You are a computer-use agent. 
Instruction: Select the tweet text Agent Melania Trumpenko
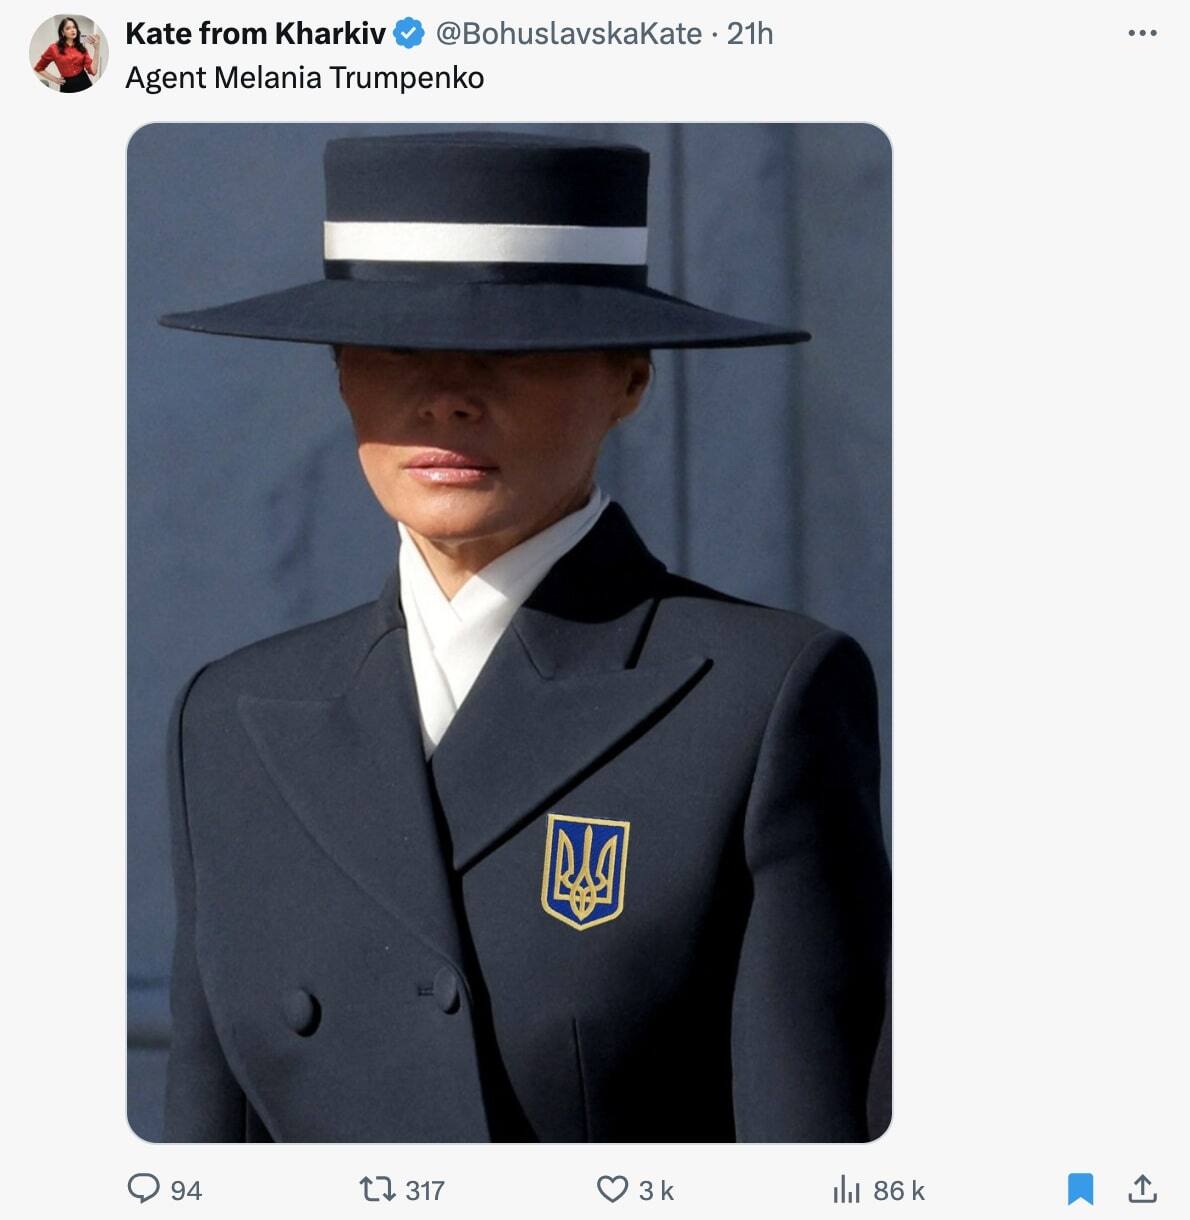(x=304, y=78)
